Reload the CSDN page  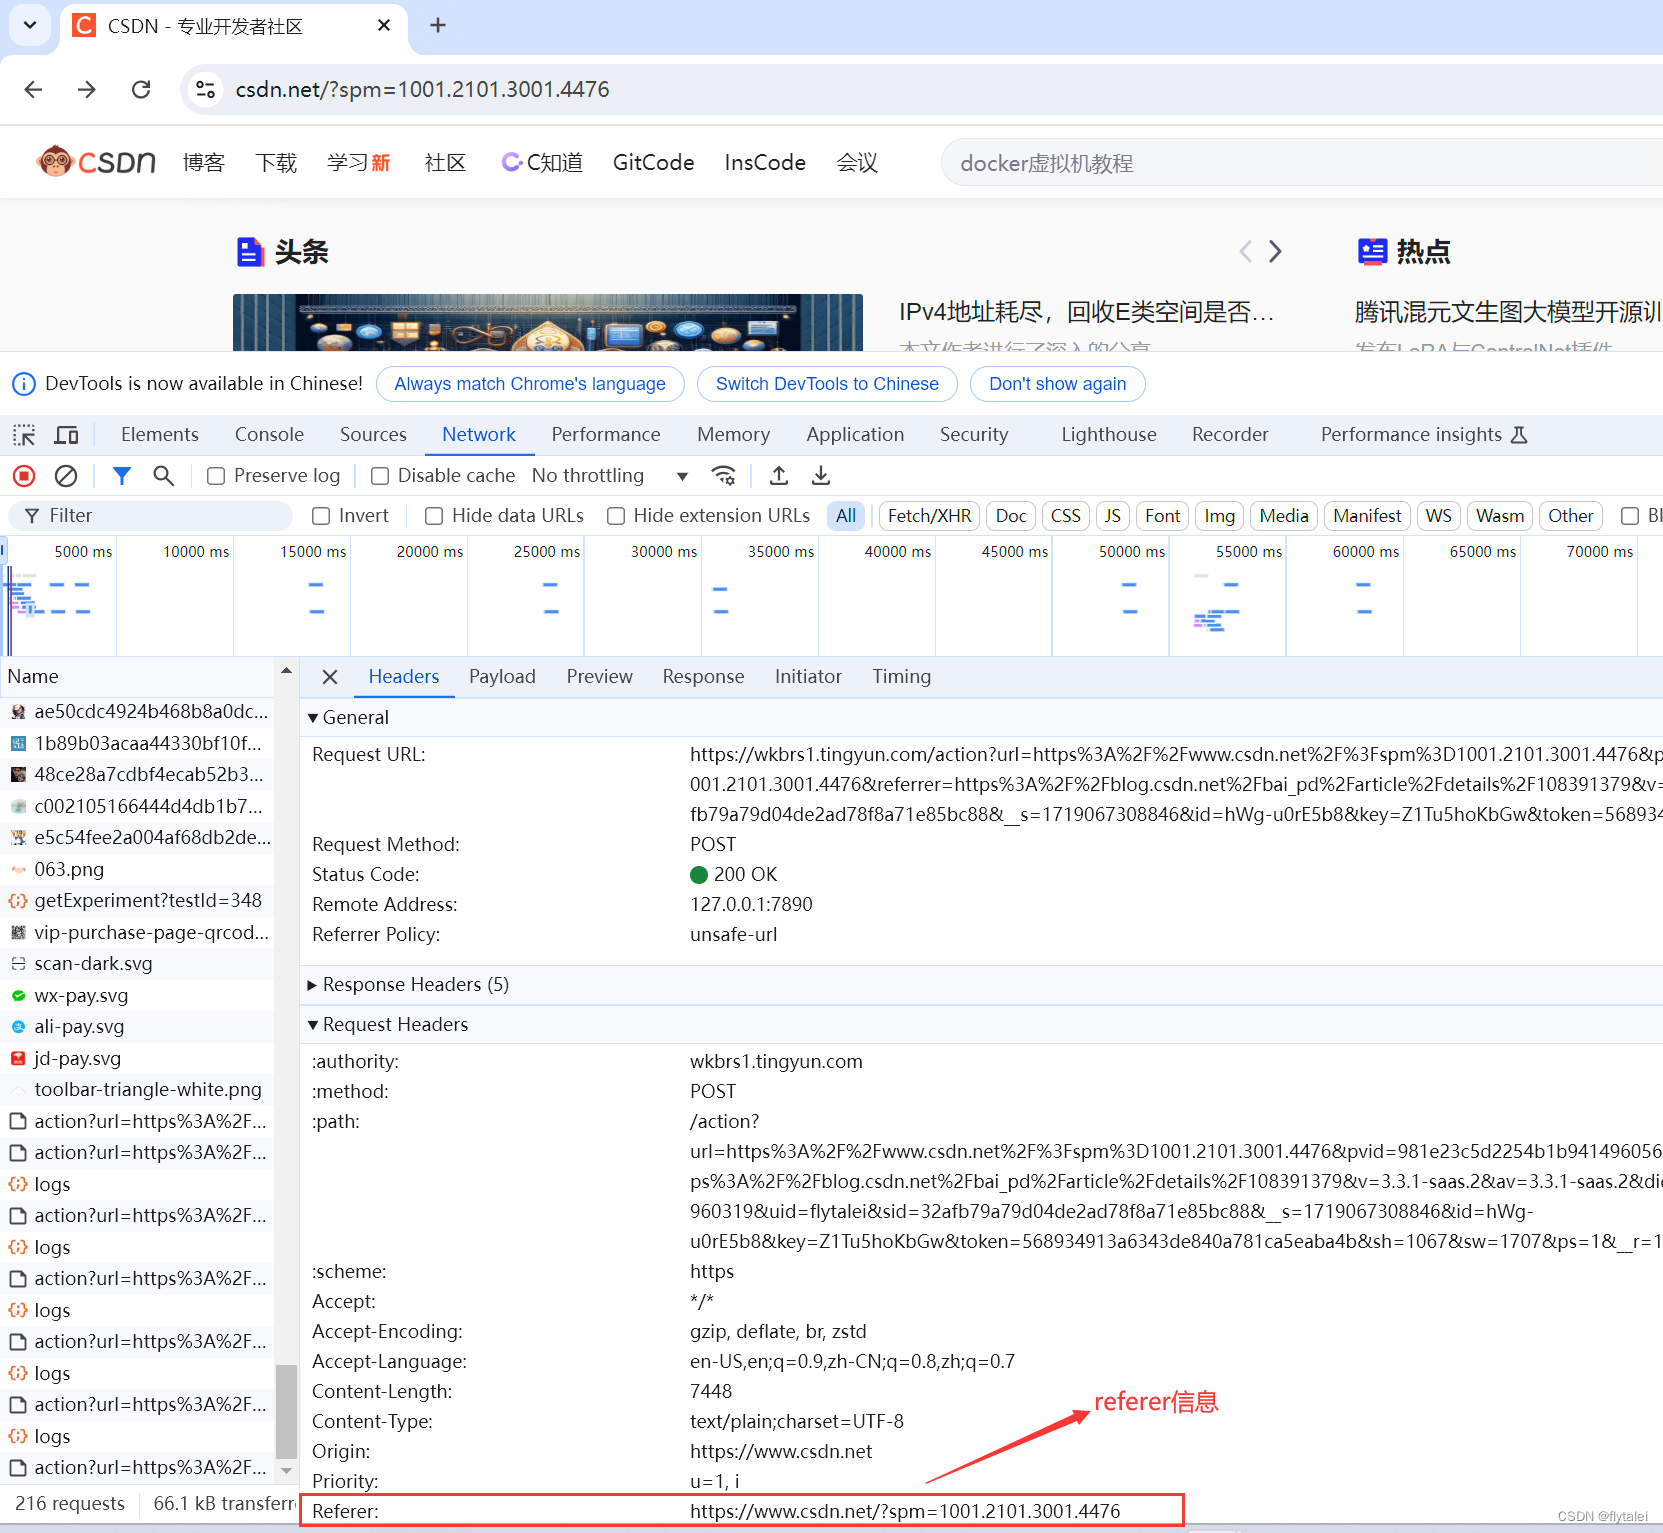[x=141, y=90]
